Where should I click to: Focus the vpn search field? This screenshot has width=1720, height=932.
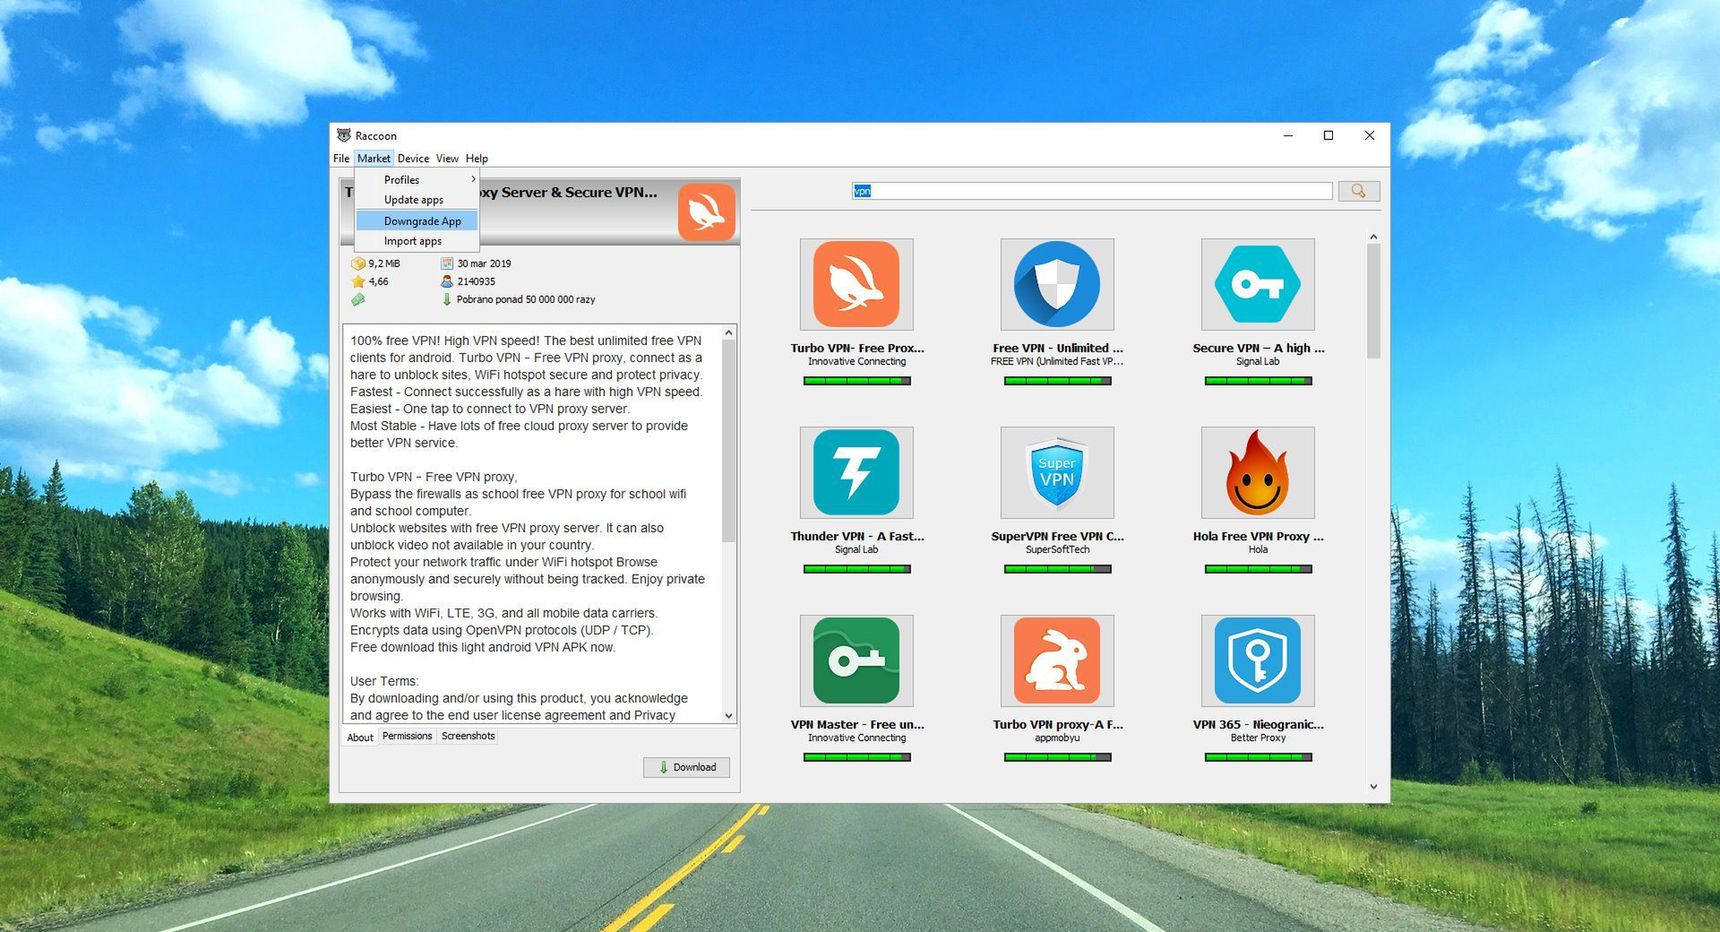point(1092,191)
